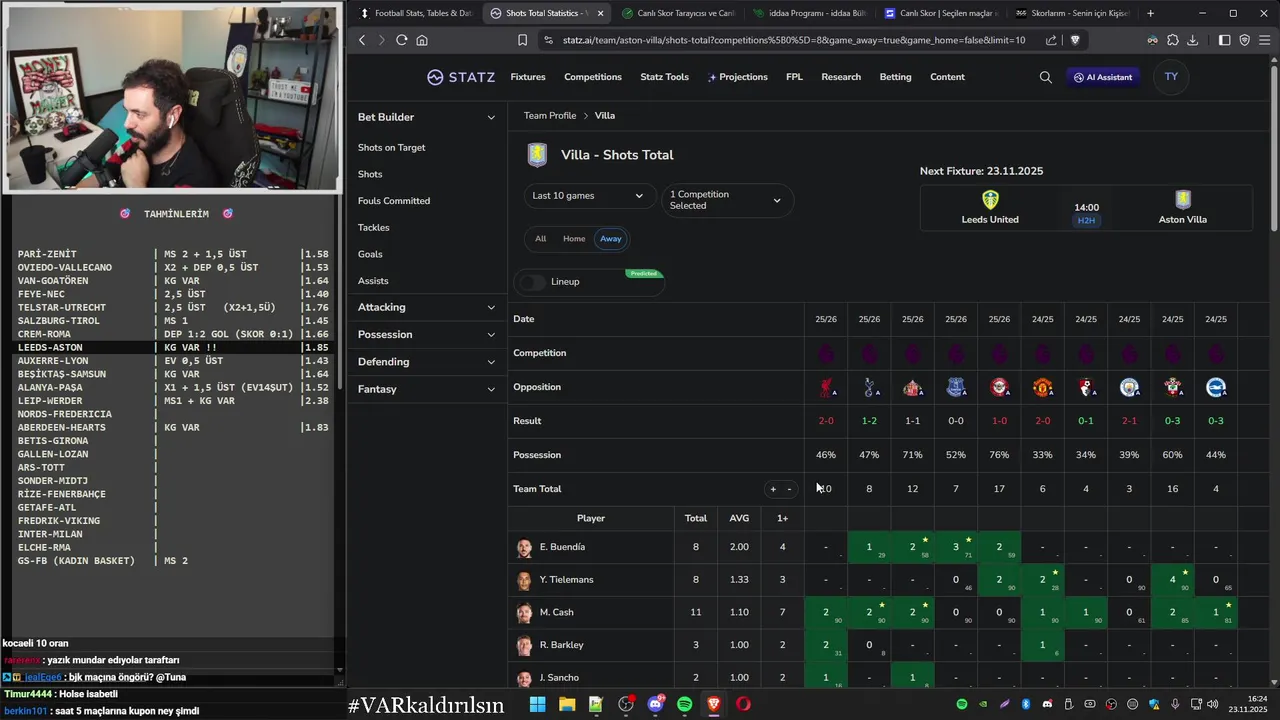Open the Statz Tools nav menu
The width and height of the screenshot is (1280, 720).
(664, 77)
